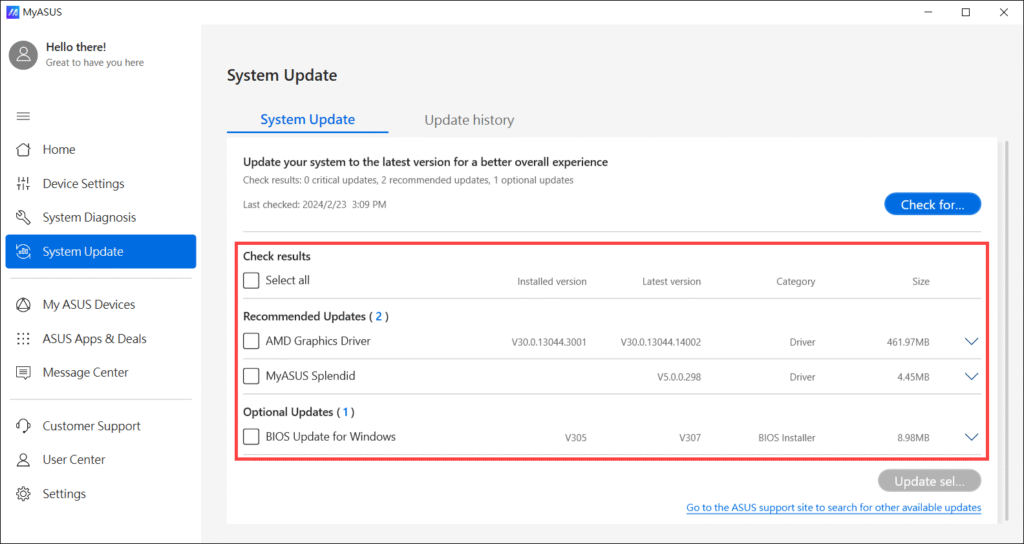1024x544 pixels.
Task: Click the Device Settings sliders icon
Action: [23, 184]
